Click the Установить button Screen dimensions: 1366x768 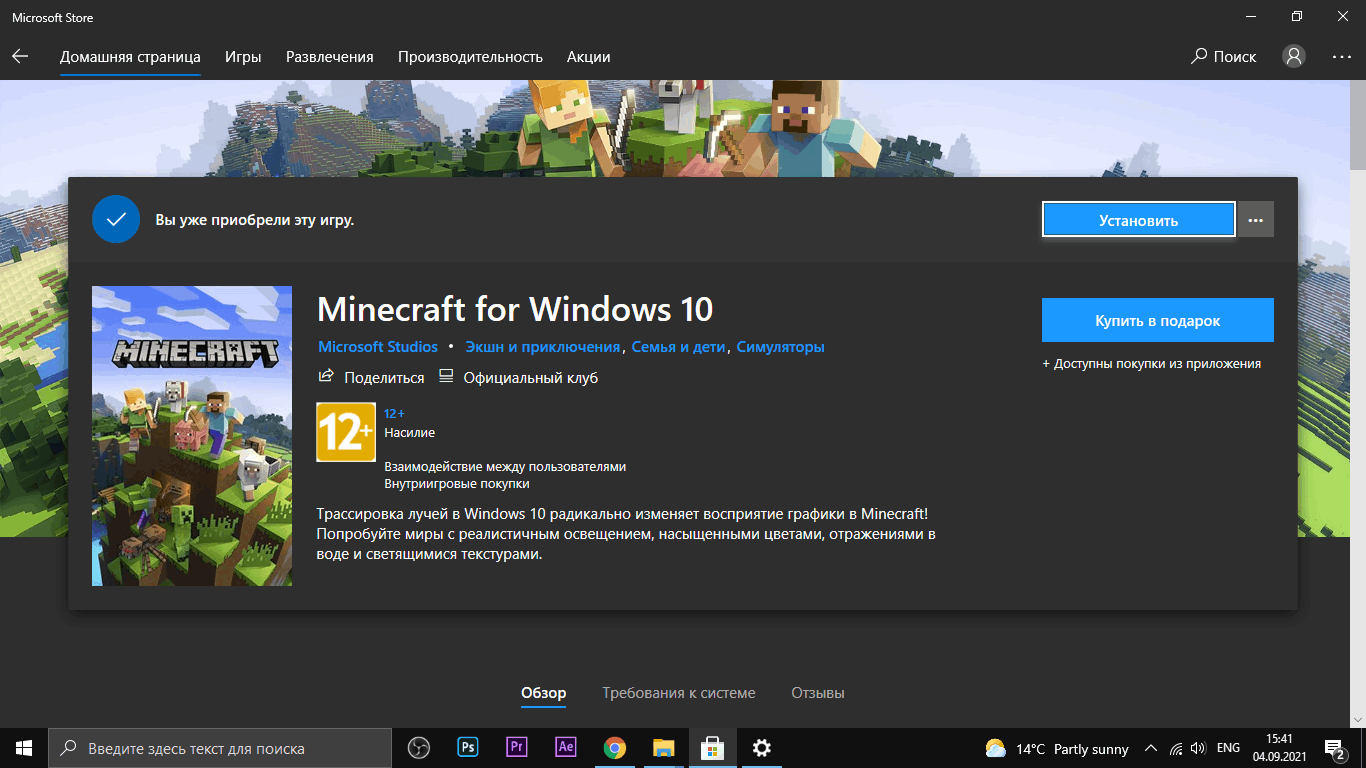click(x=1138, y=220)
